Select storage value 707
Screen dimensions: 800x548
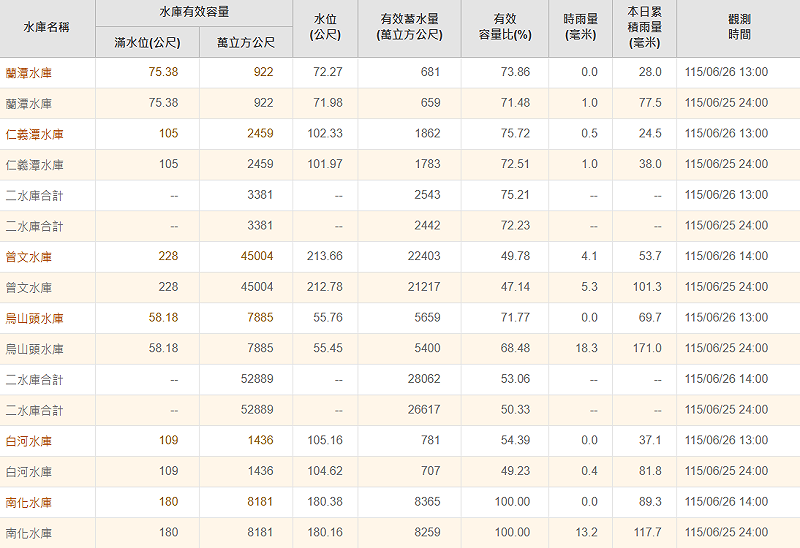430,470
